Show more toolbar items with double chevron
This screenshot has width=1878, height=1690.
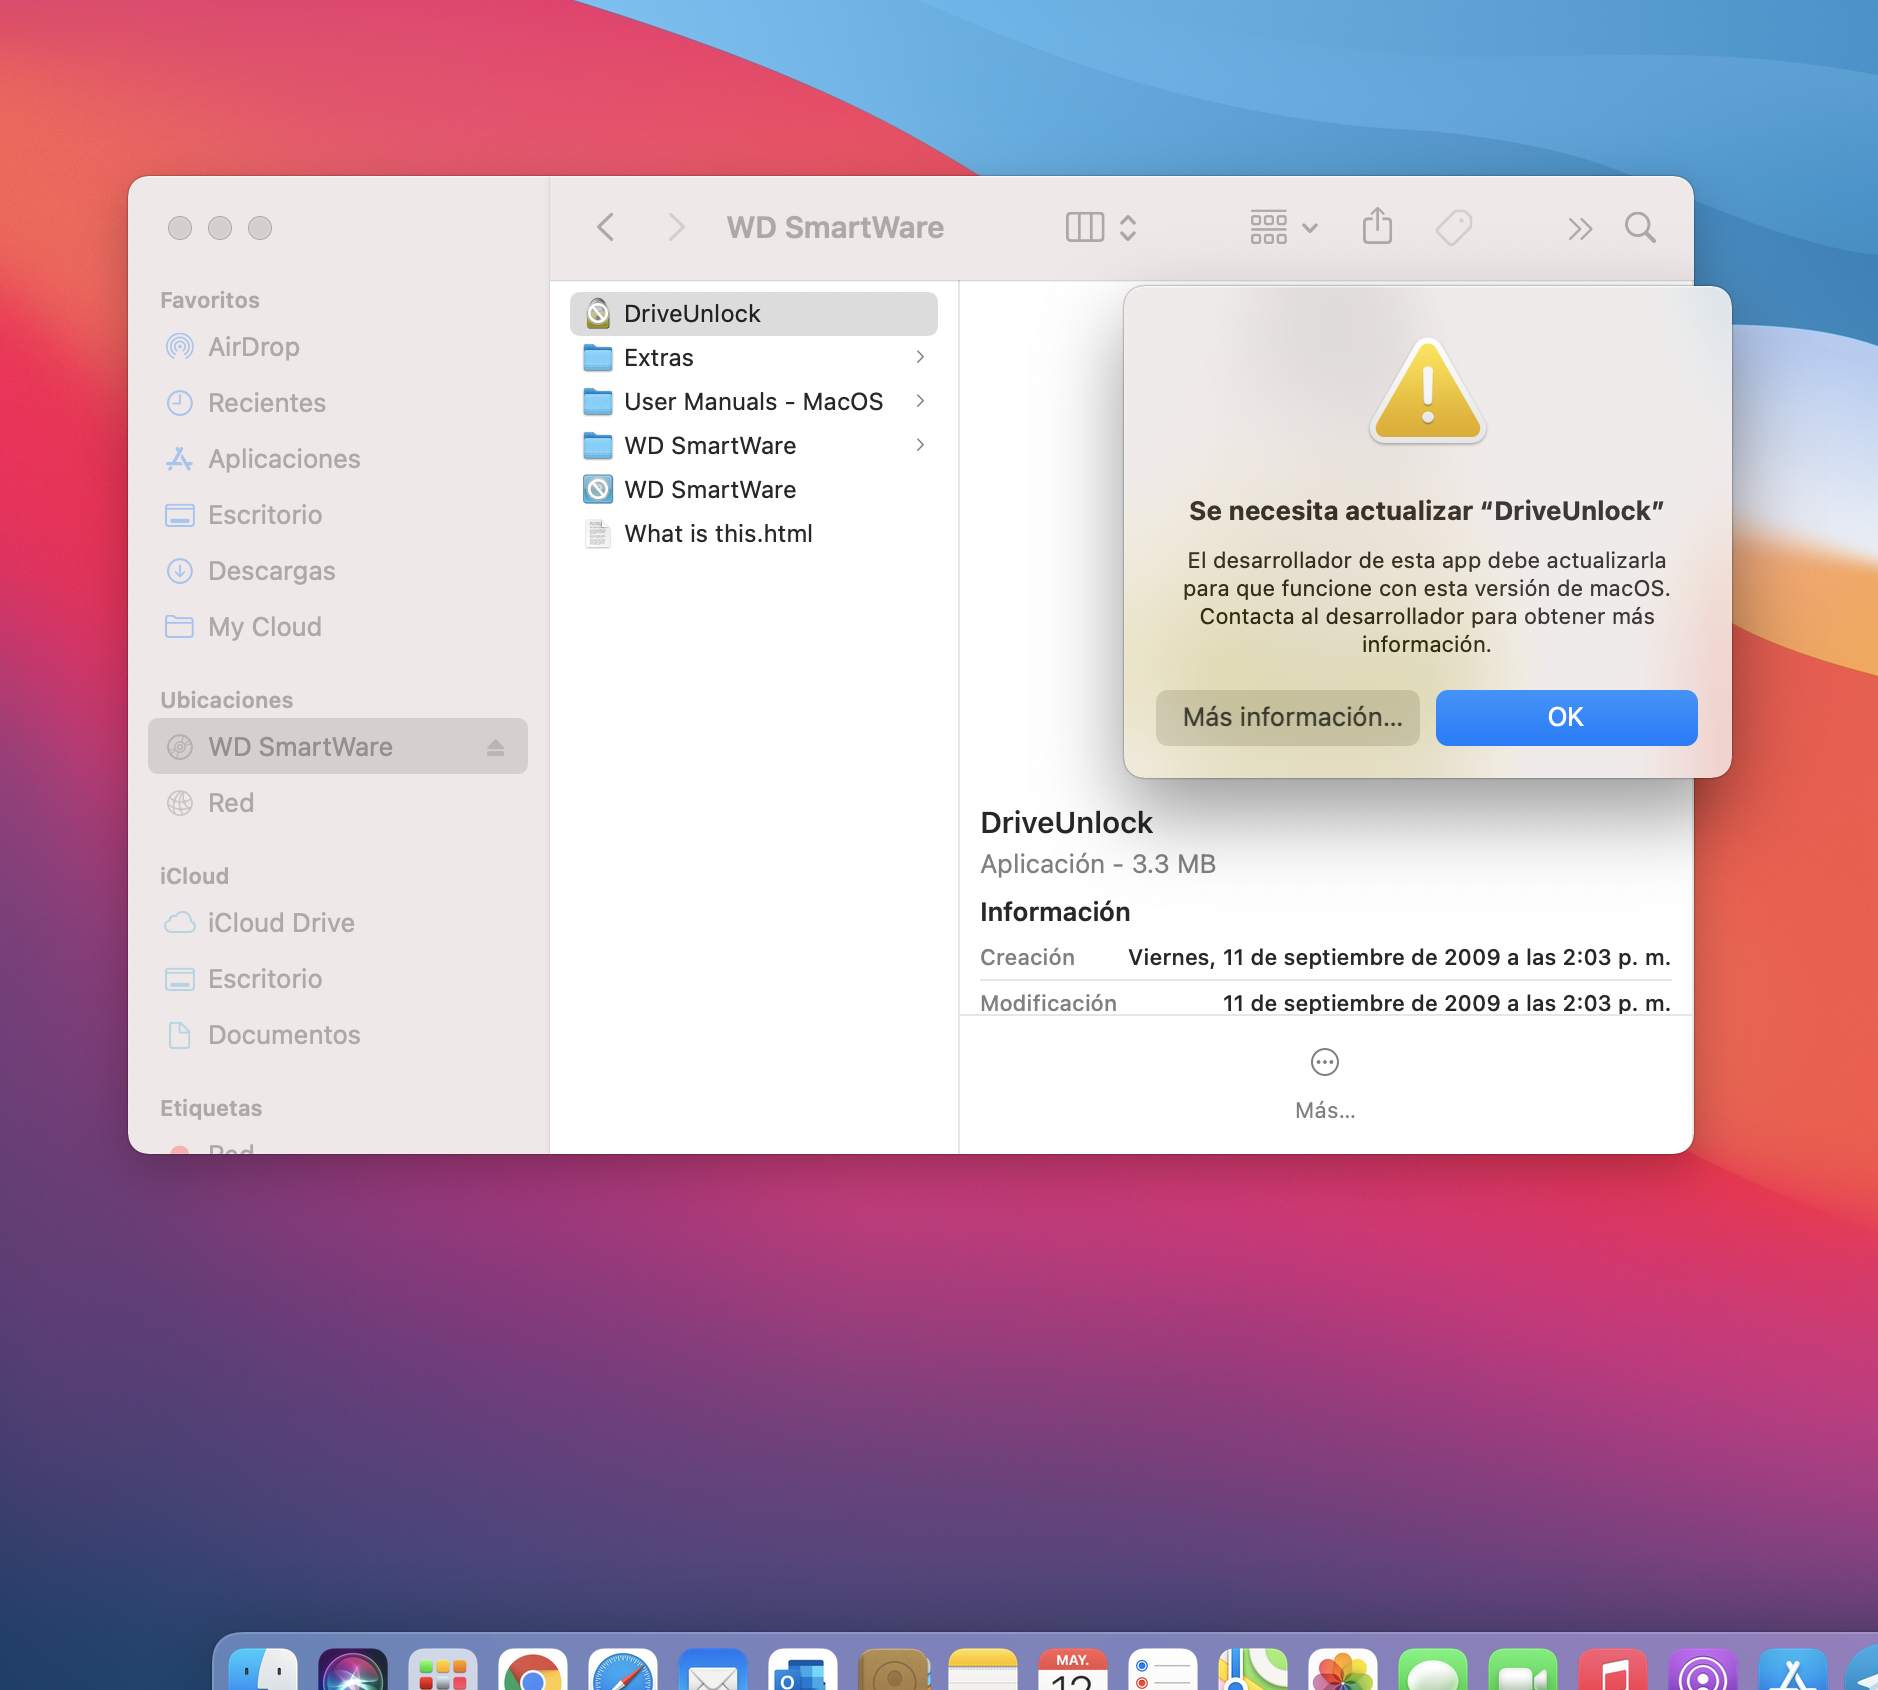tap(1580, 229)
